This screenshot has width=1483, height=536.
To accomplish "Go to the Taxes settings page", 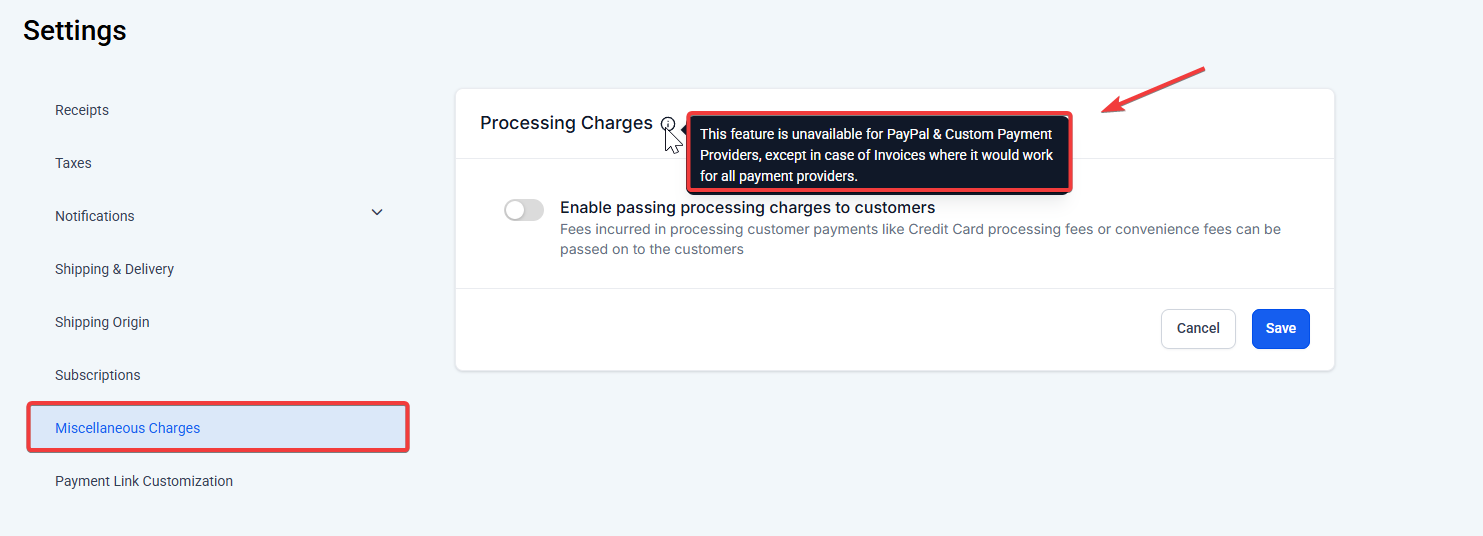I will (x=73, y=163).
